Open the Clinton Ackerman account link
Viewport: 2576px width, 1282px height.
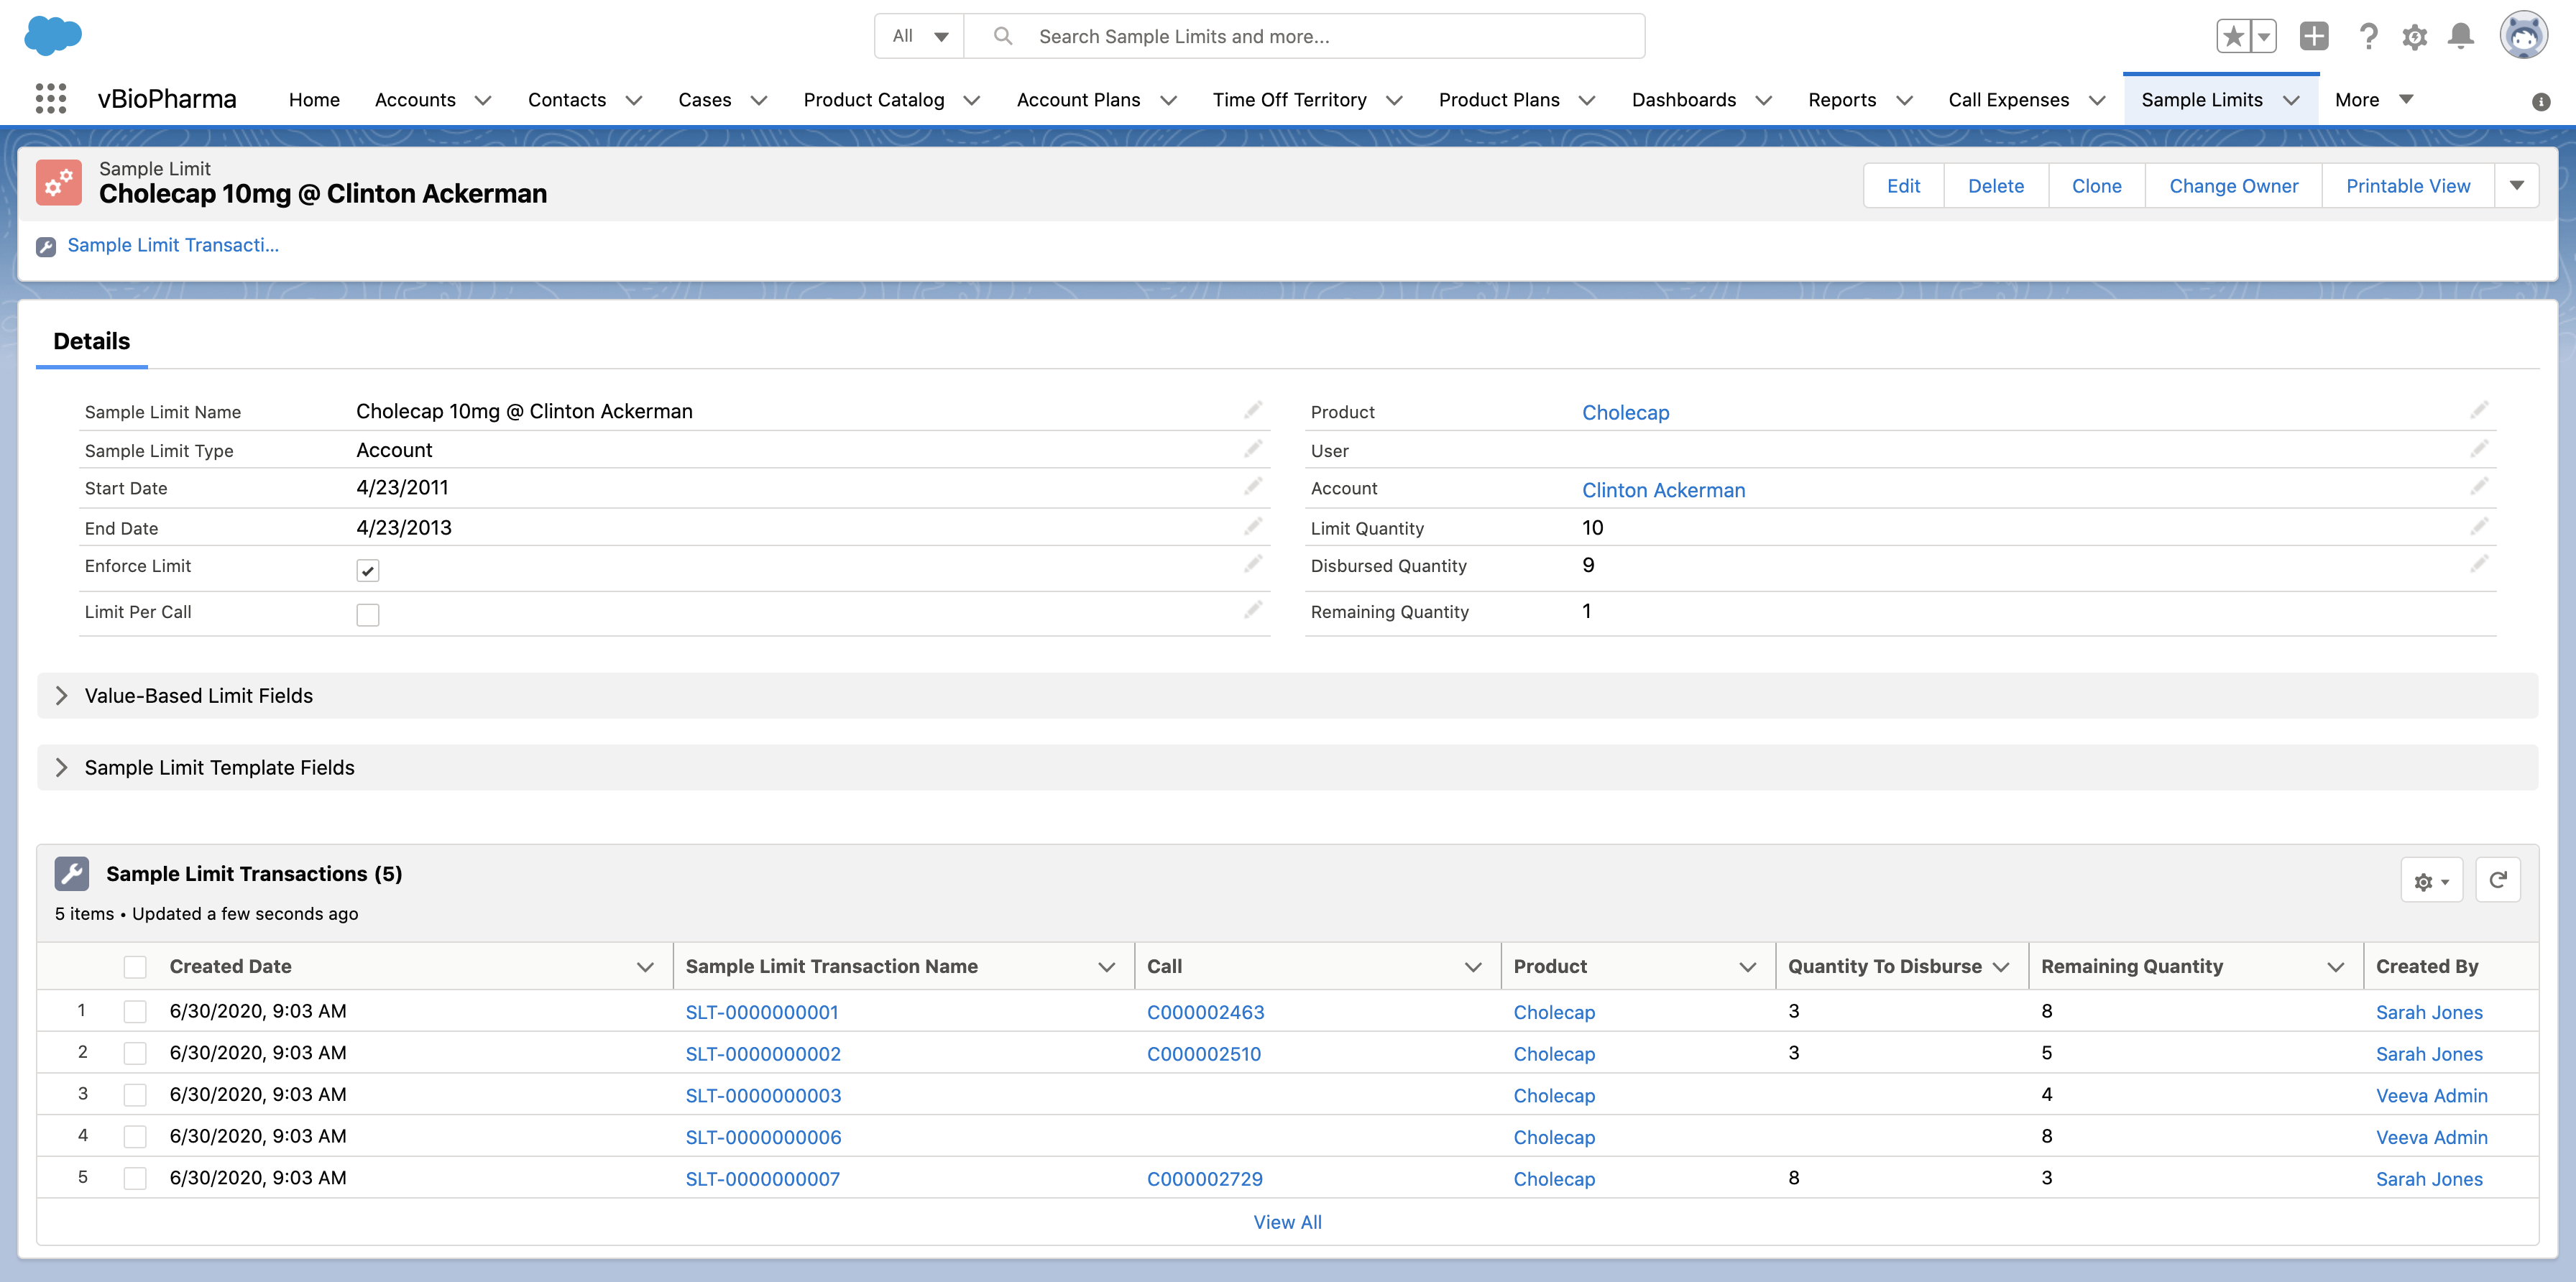(1663, 490)
